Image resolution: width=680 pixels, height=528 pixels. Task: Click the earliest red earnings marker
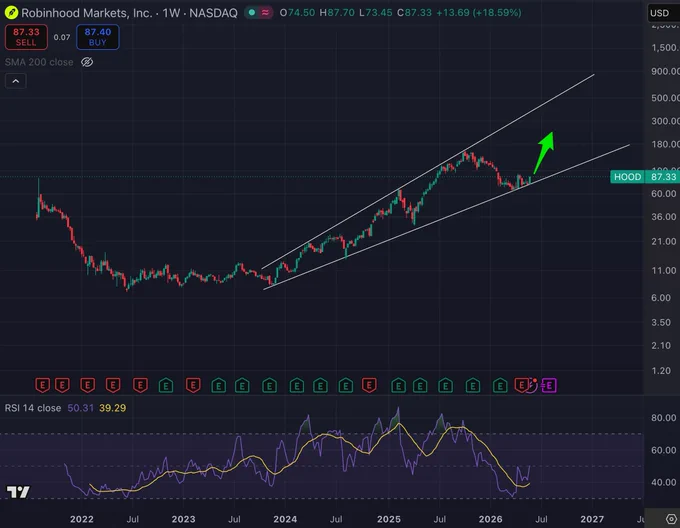42,385
